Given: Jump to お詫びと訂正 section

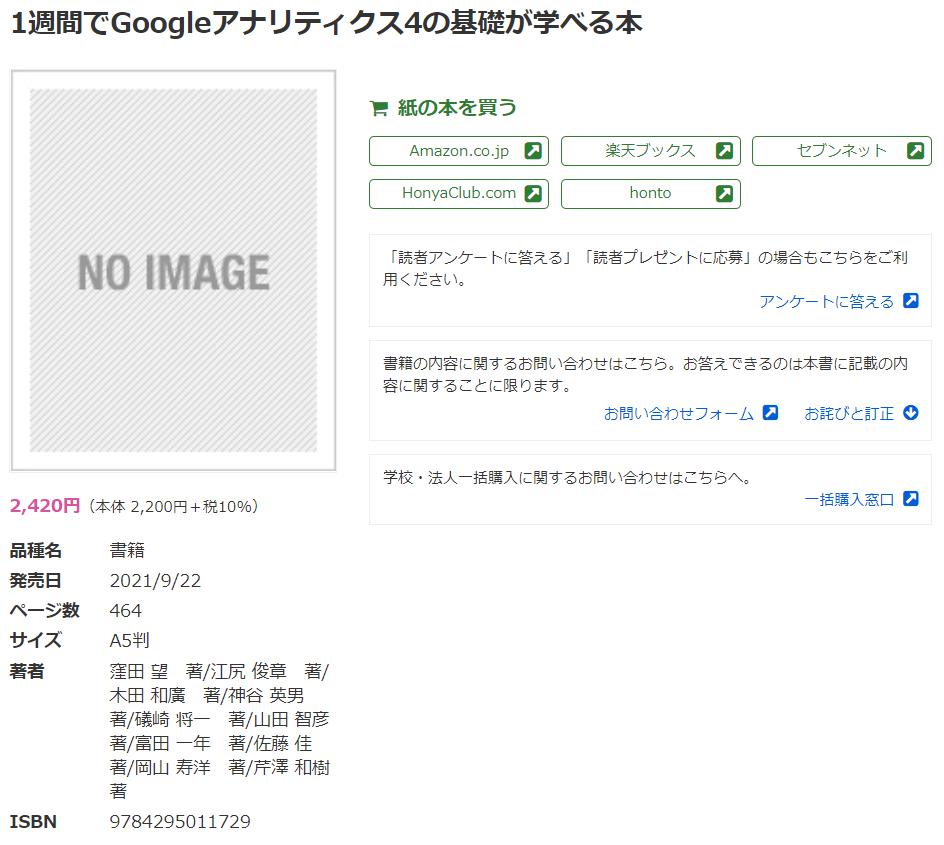Looking at the screenshot, I should point(849,413).
